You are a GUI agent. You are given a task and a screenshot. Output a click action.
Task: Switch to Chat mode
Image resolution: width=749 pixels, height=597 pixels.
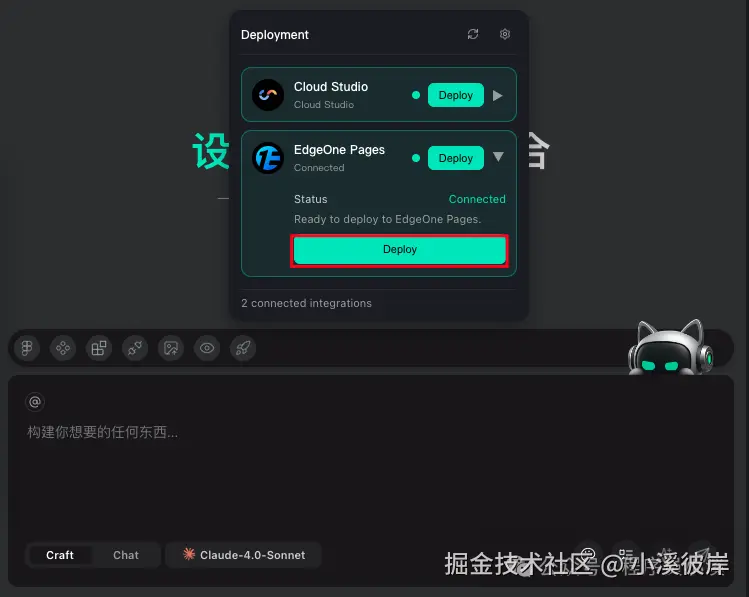coord(126,555)
